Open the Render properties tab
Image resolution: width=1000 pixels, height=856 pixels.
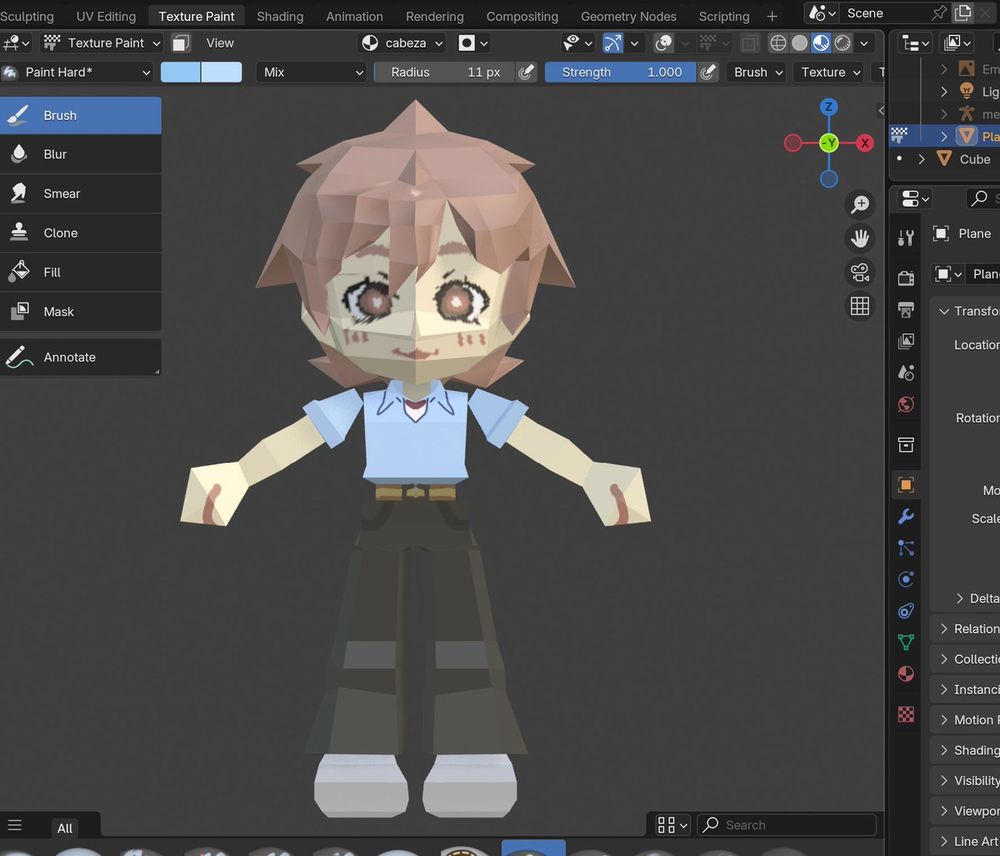pos(906,277)
